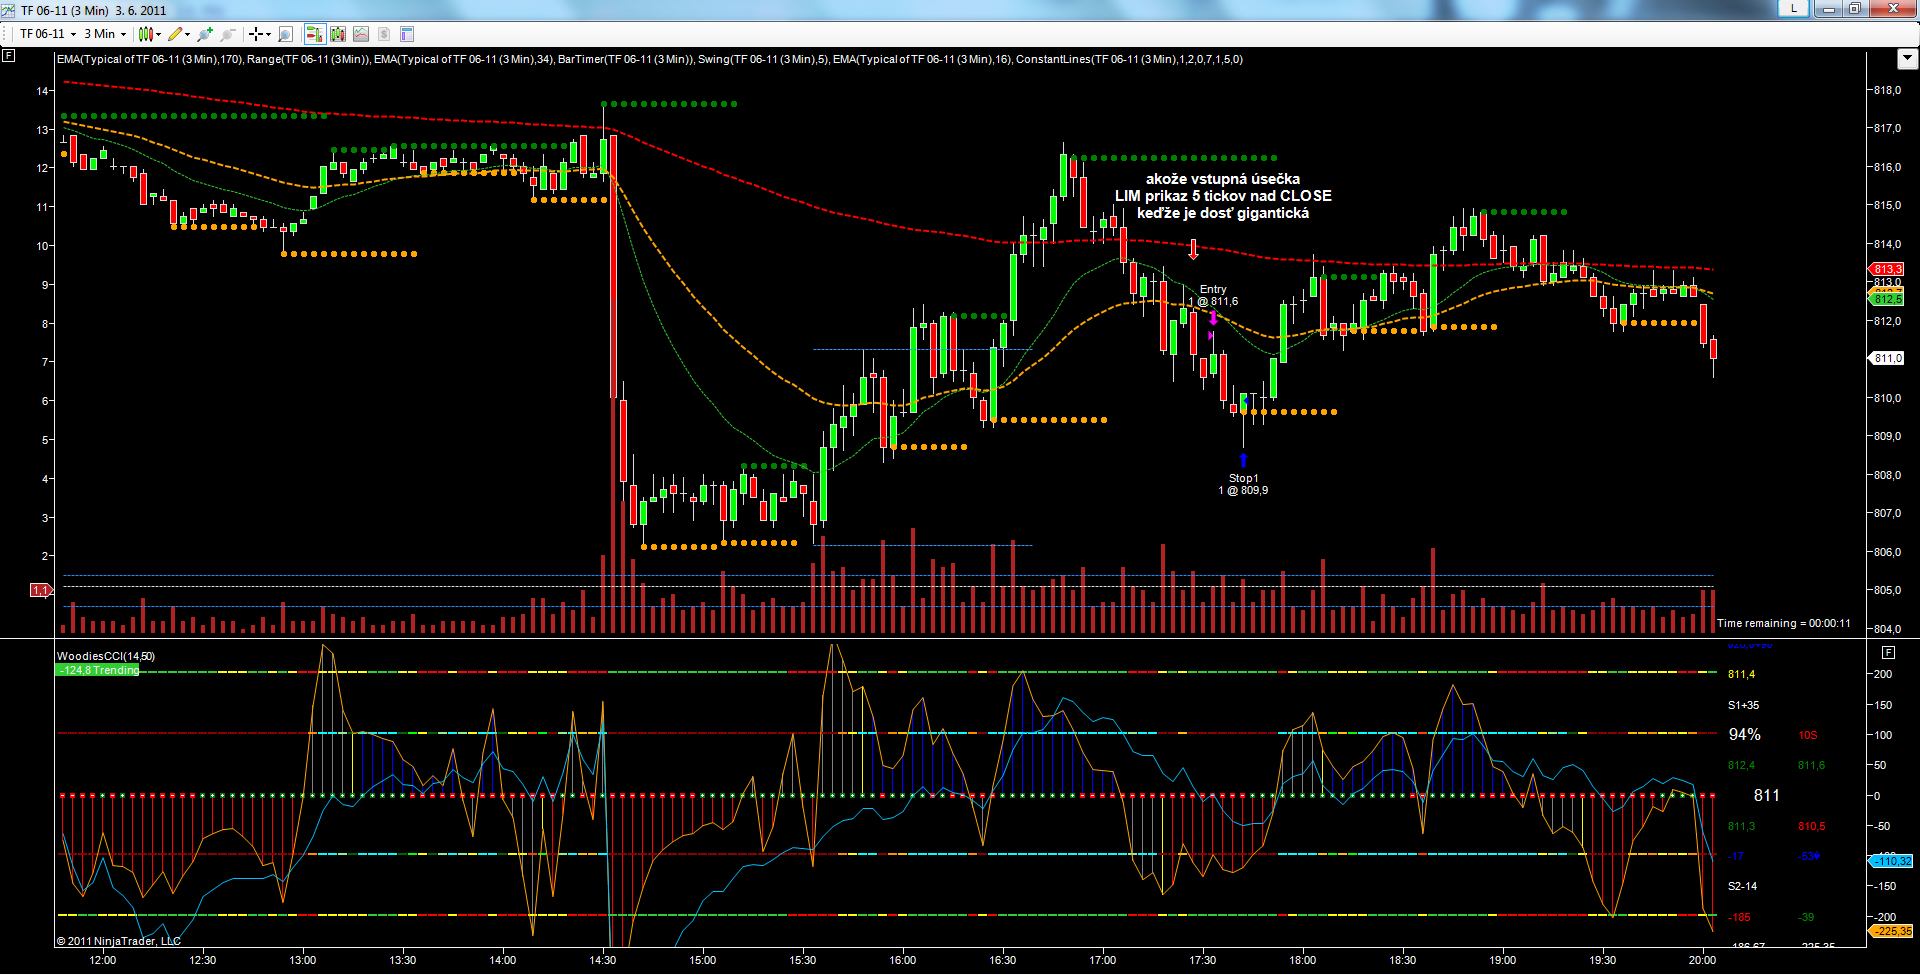
Task: Open the chart style candlestick icon
Action: 146,34
